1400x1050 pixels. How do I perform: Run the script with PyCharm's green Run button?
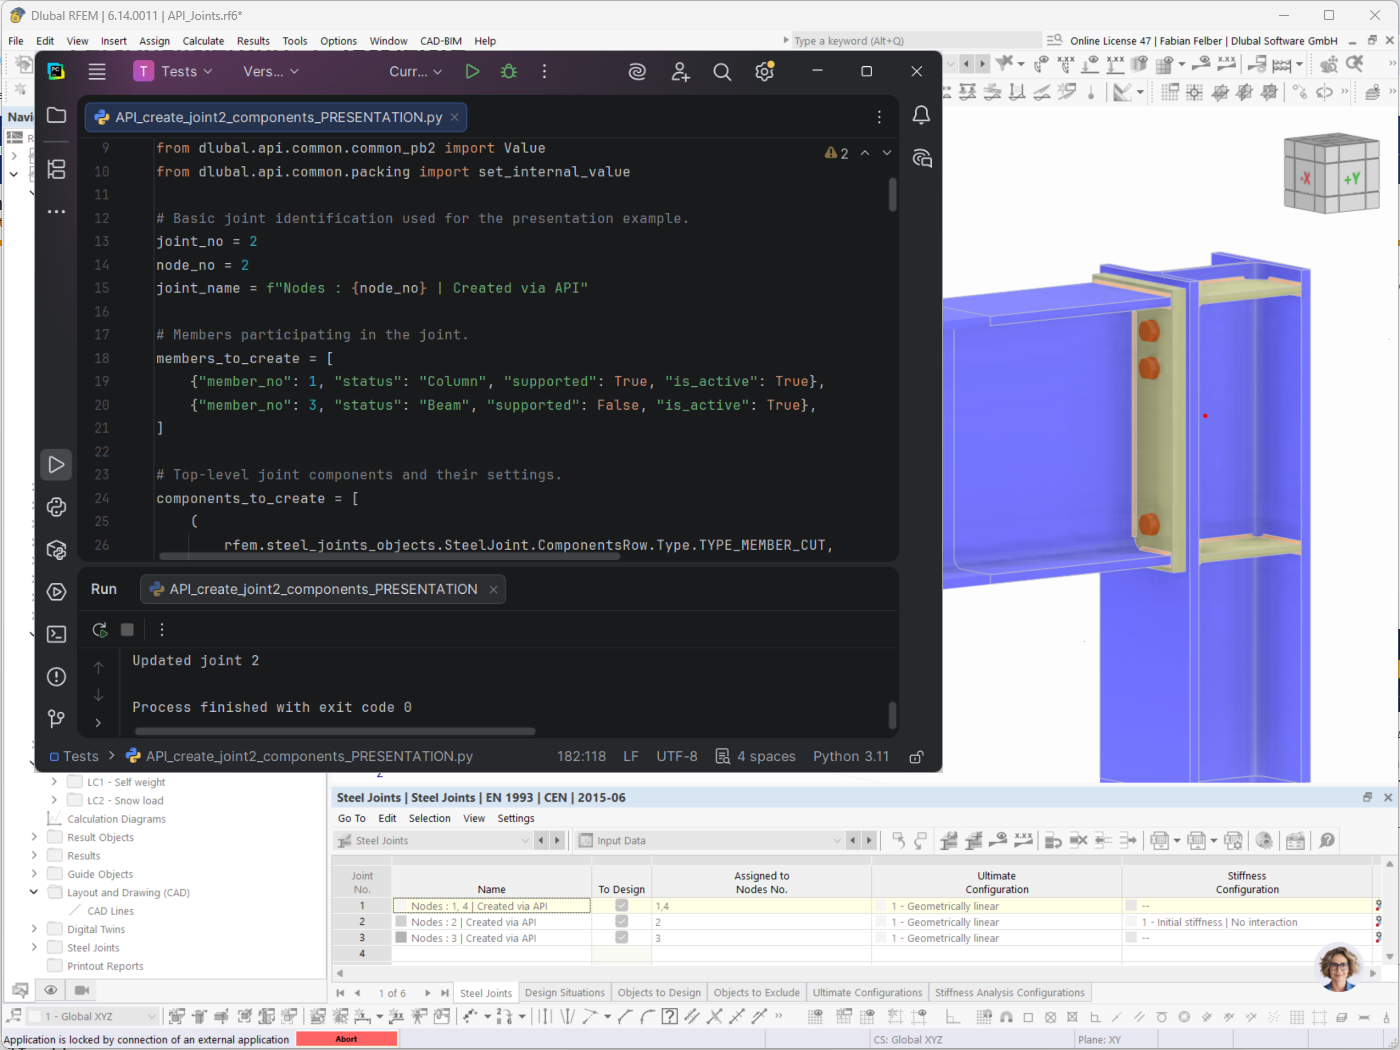pyautogui.click(x=472, y=71)
